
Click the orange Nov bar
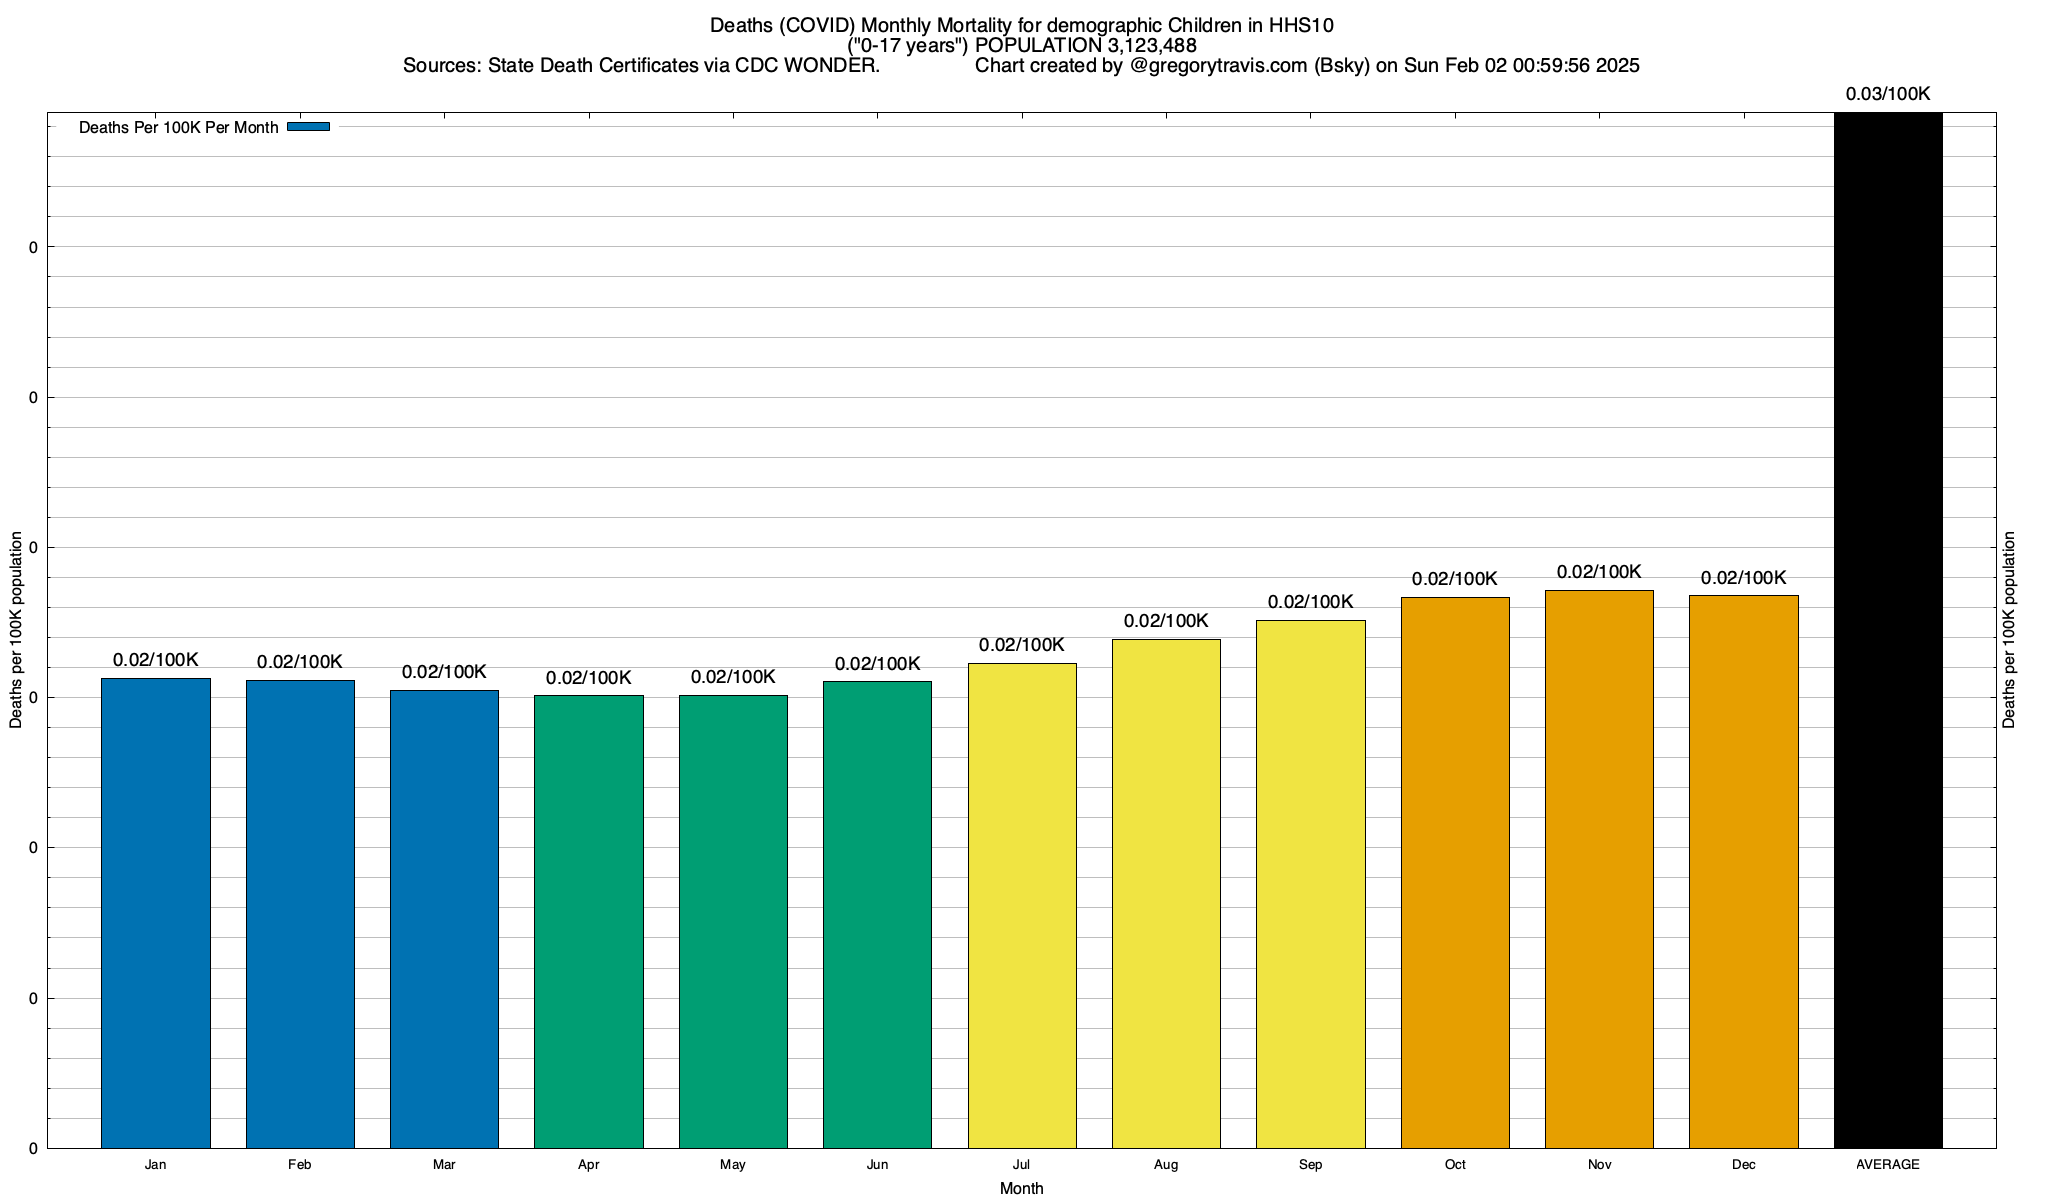(1599, 869)
